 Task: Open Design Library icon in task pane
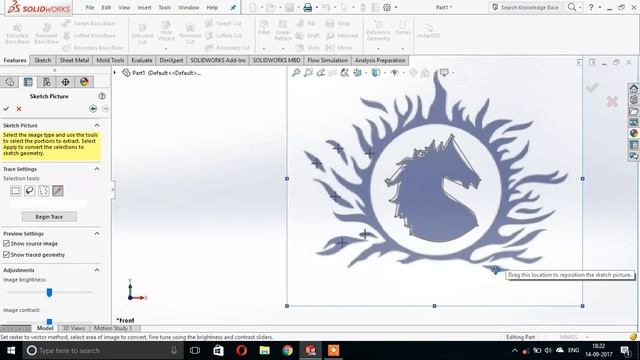[633, 100]
